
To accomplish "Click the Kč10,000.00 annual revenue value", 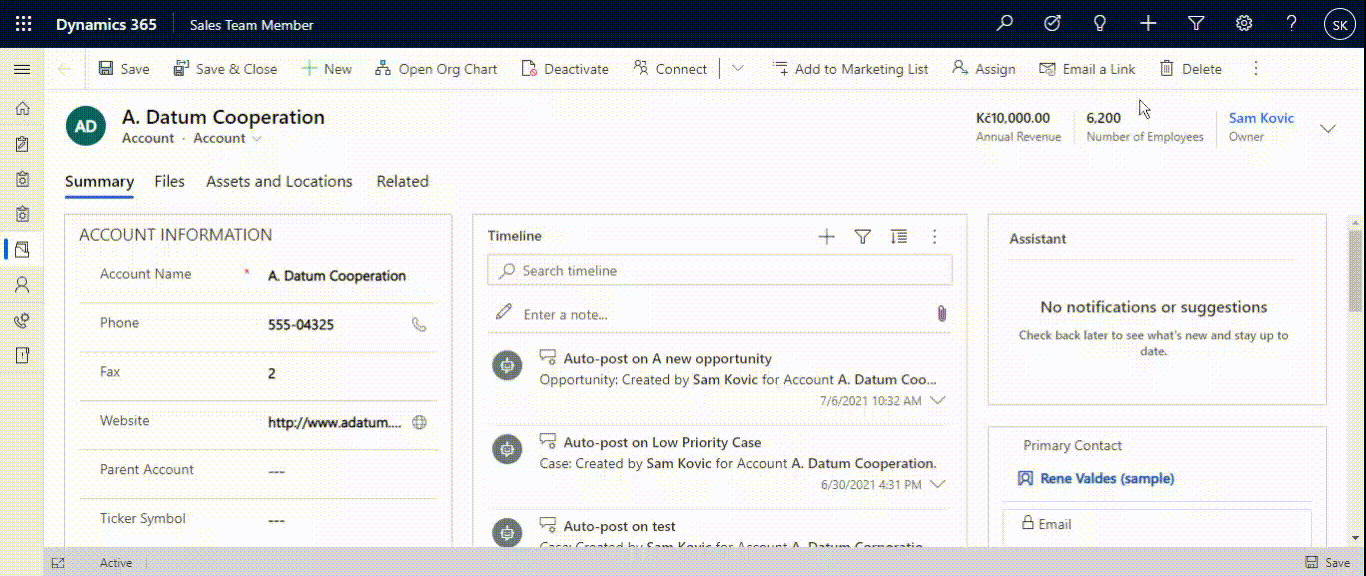I will [x=1013, y=118].
